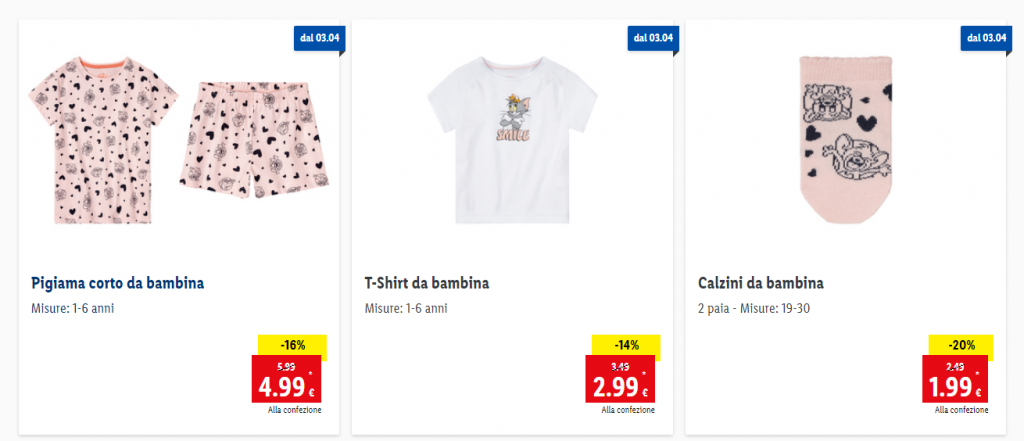Click 'Misure: 1-6 anni' under T-Shirt da bambina
Image resolution: width=1024 pixels, height=441 pixels.
tap(406, 308)
